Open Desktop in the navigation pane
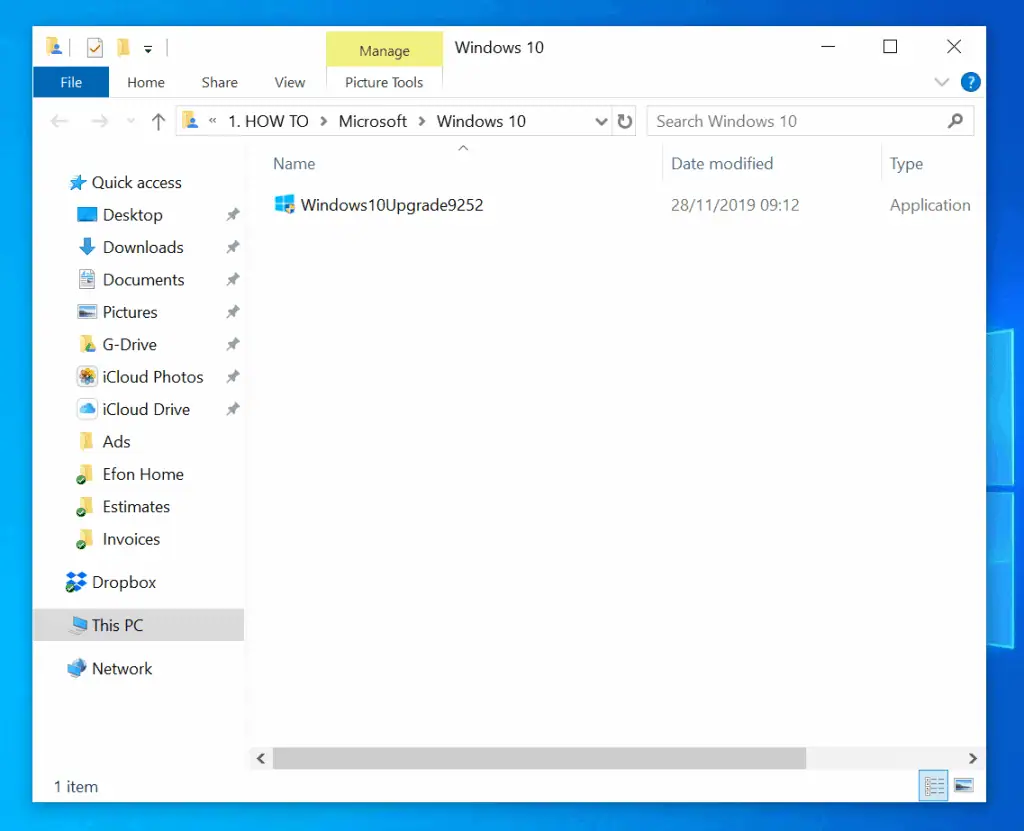This screenshot has width=1024, height=831. pos(133,215)
